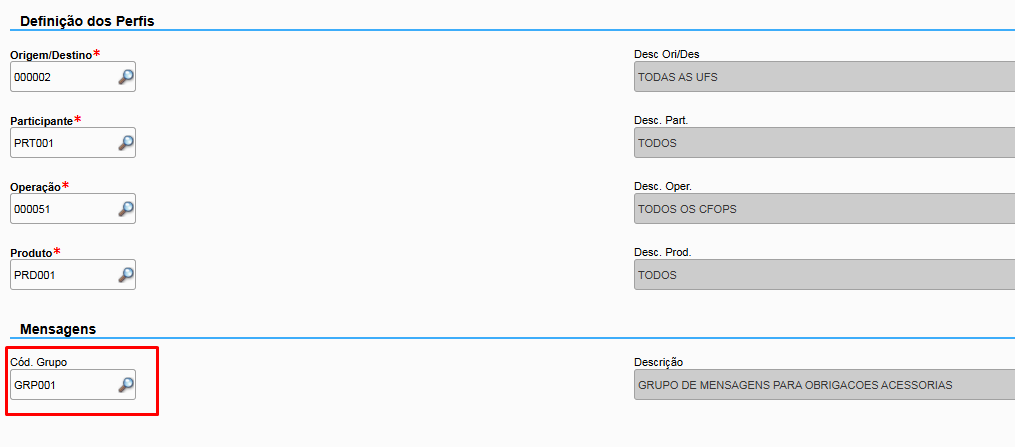Select the Operação input containing 000051
This screenshot has width=1015, height=447.
point(62,209)
